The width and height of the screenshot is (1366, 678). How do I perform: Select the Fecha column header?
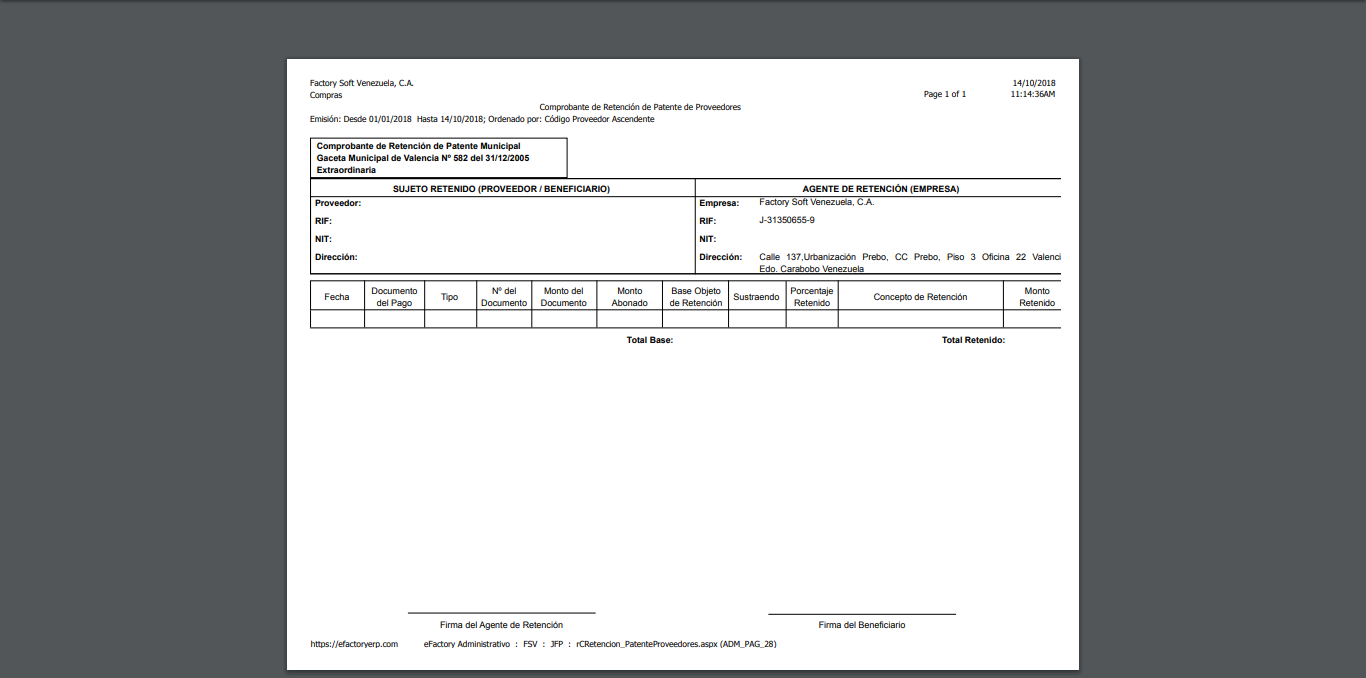[x=336, y=295]
